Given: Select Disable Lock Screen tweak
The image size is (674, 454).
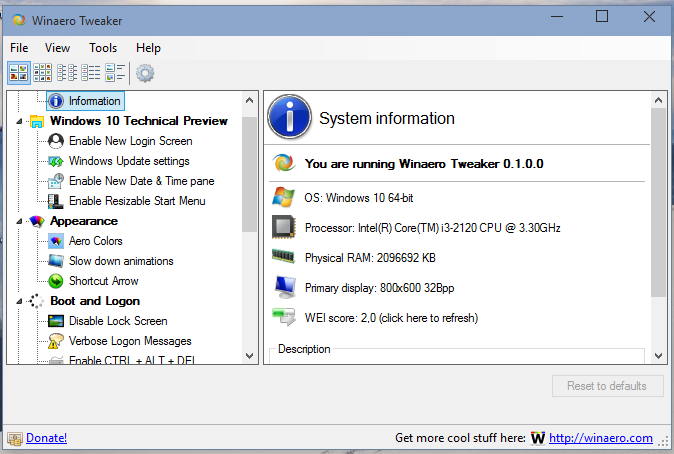Looking at the screenshot, I should click(117, 321).
